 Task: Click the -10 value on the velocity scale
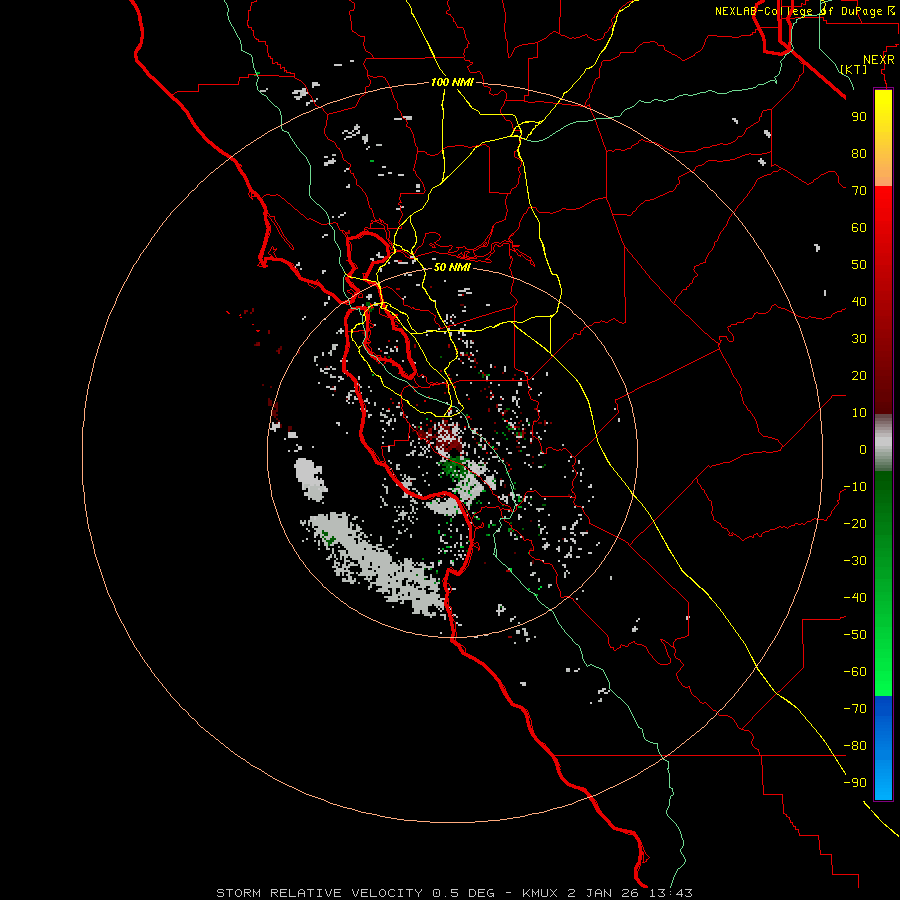coord(855,487)
